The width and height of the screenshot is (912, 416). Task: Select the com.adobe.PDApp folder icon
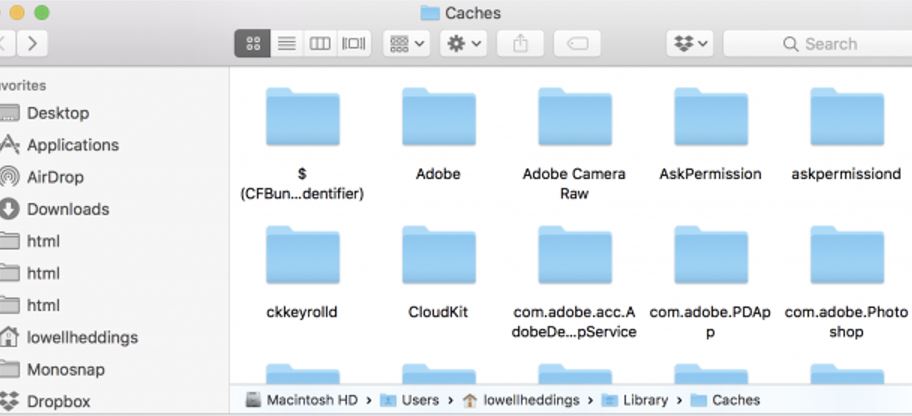(x=711, y=255)
